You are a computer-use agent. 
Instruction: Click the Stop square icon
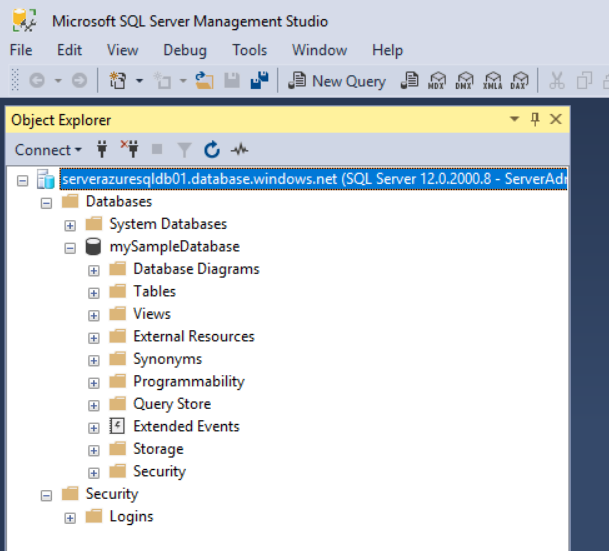(157, 149)
